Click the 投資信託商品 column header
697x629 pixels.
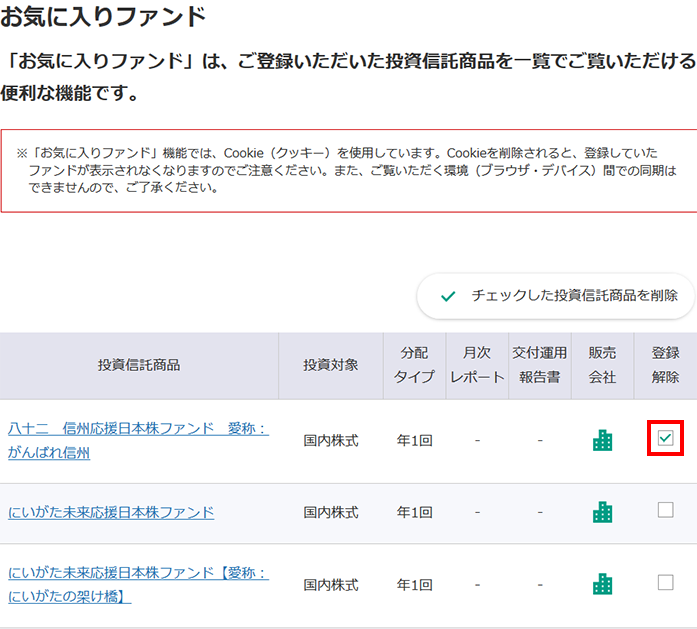[139, 365]
